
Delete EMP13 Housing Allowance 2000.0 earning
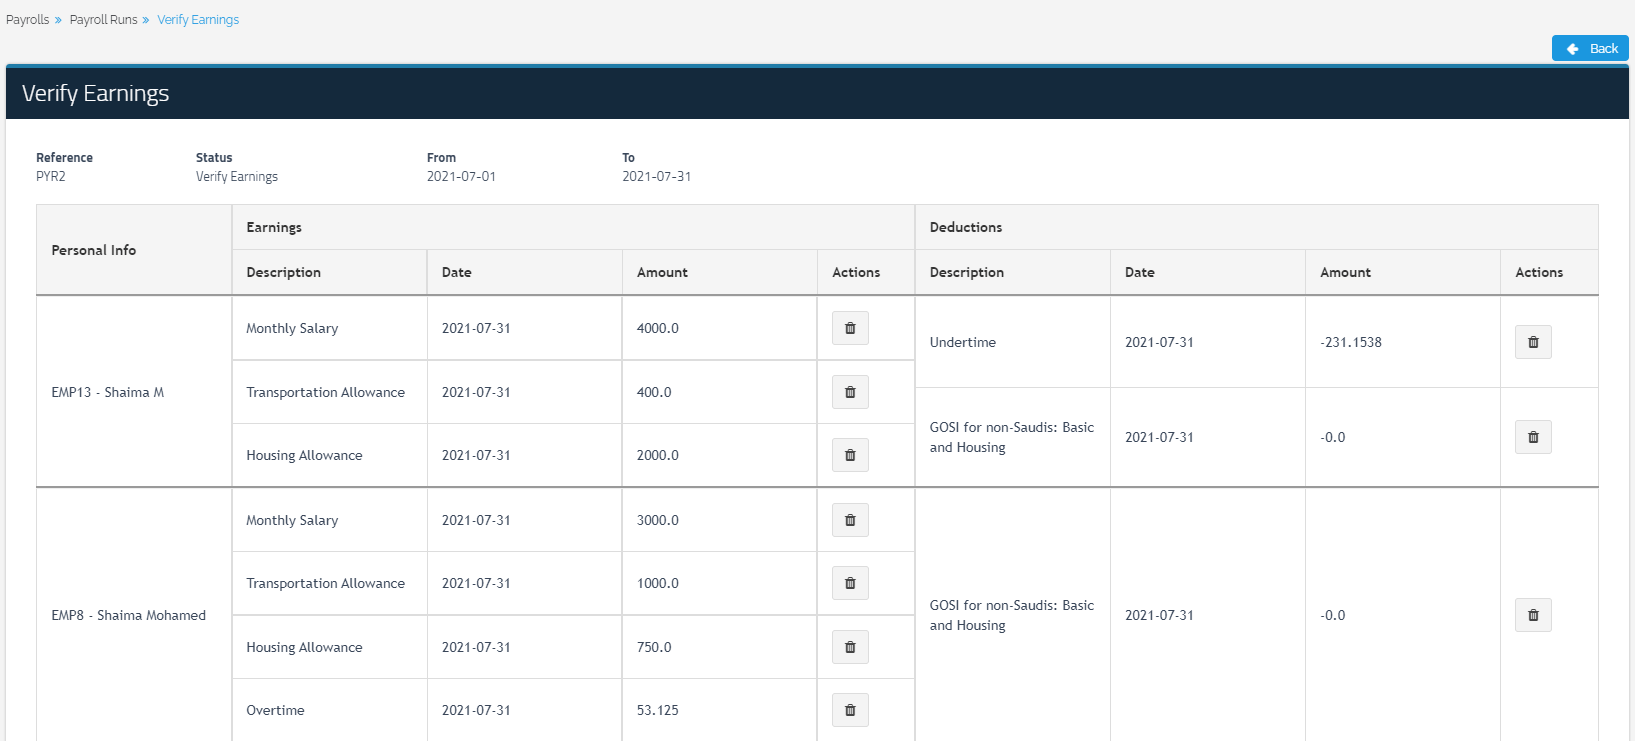click(850, 455)
